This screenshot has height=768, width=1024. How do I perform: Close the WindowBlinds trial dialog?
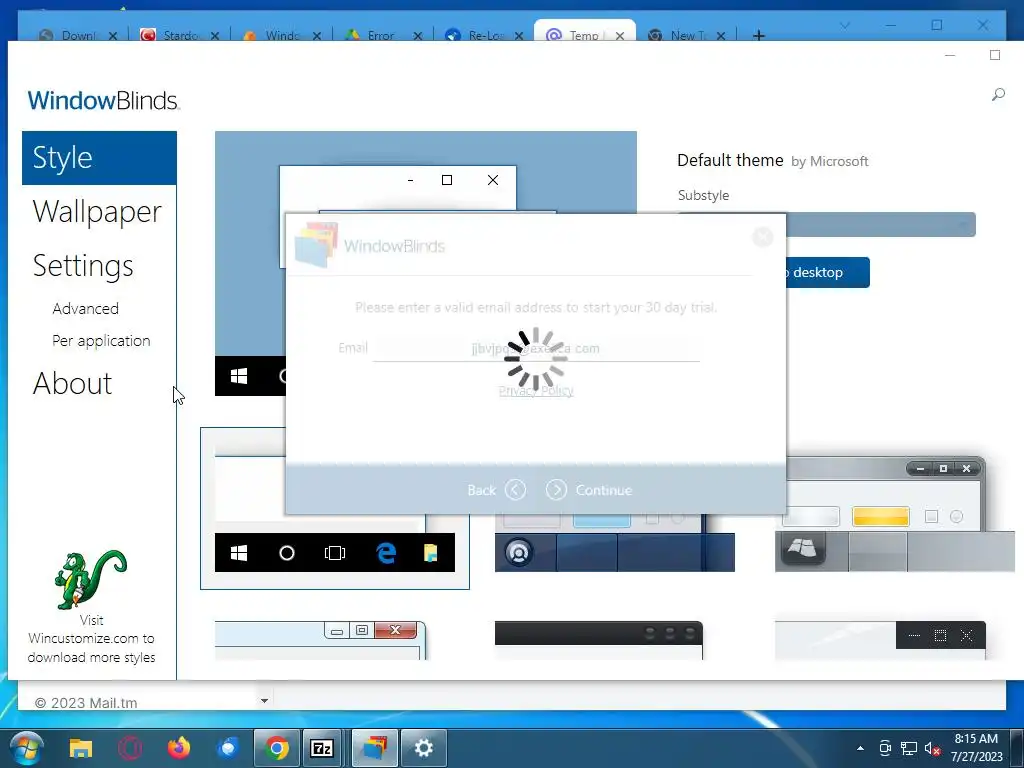[x=762, y=236]
